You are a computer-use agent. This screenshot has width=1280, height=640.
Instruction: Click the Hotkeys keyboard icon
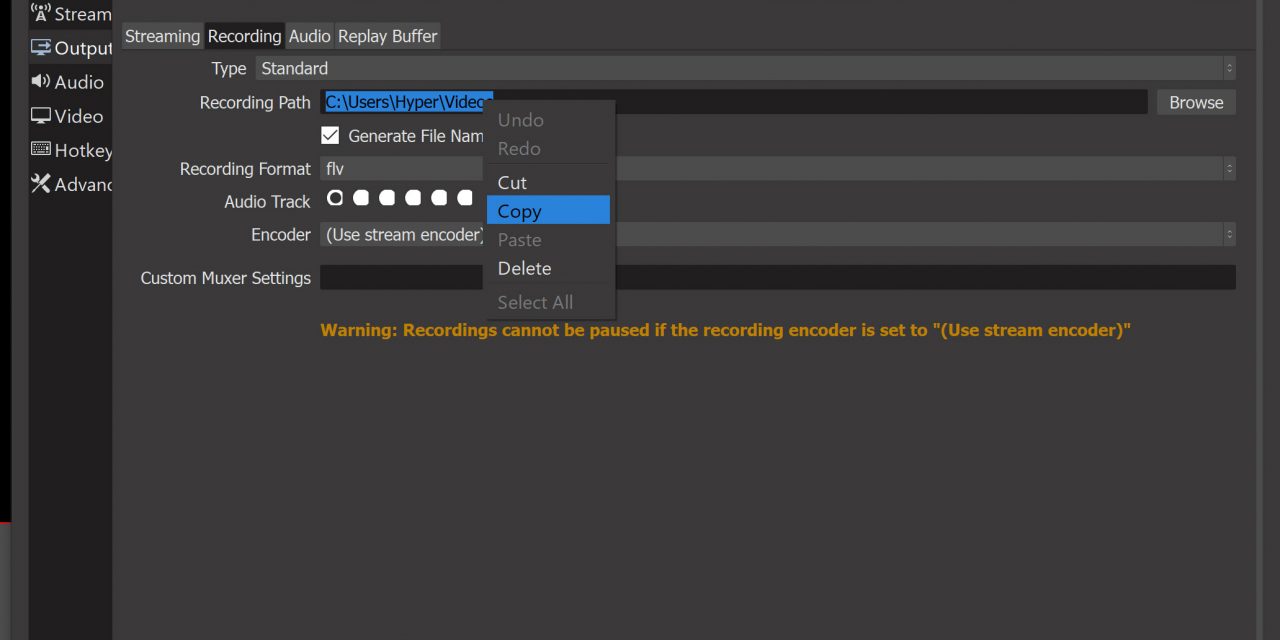pos(41,150)
